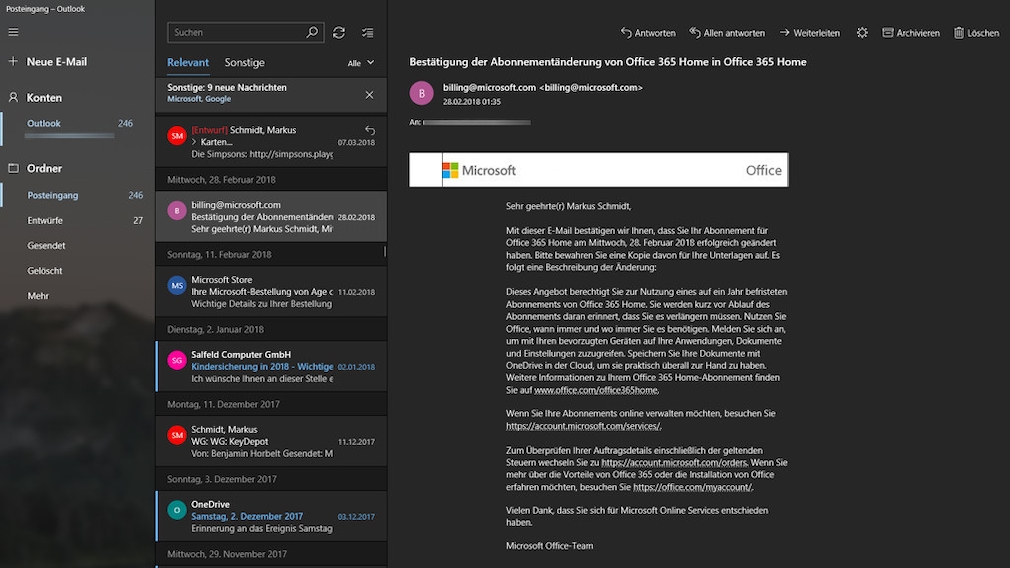Image resolution: width=1010 pixels, height=568 pixels.
Task: Open the Entwürfe folder
Action: 77,220
